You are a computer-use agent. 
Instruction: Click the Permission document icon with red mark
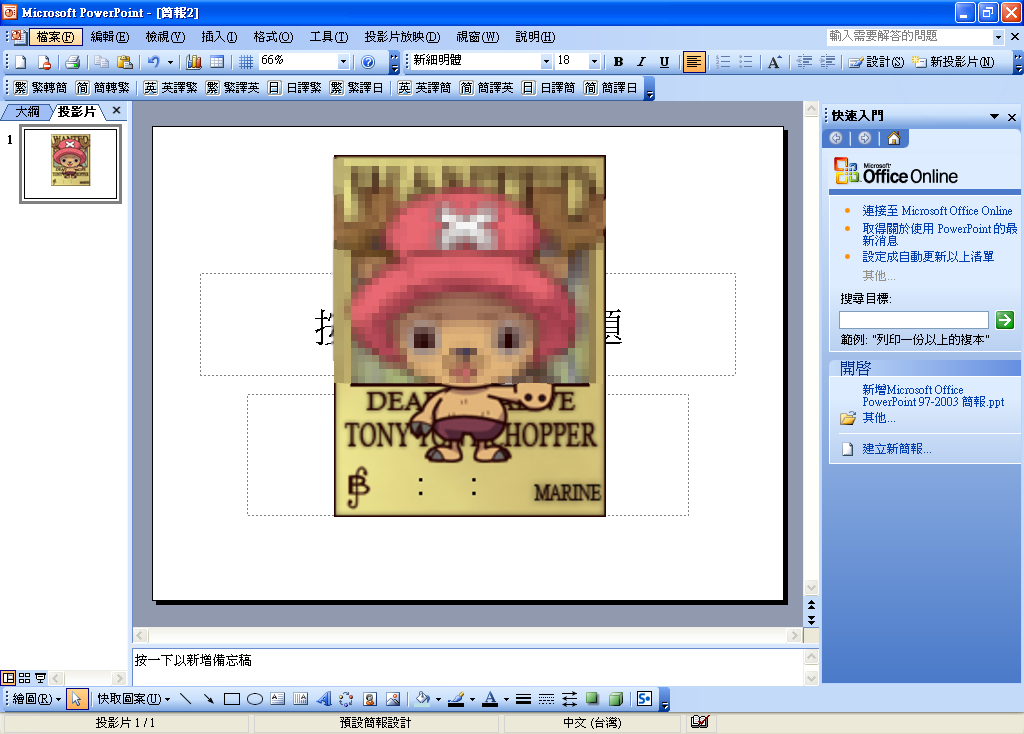(x=44, y=62)
